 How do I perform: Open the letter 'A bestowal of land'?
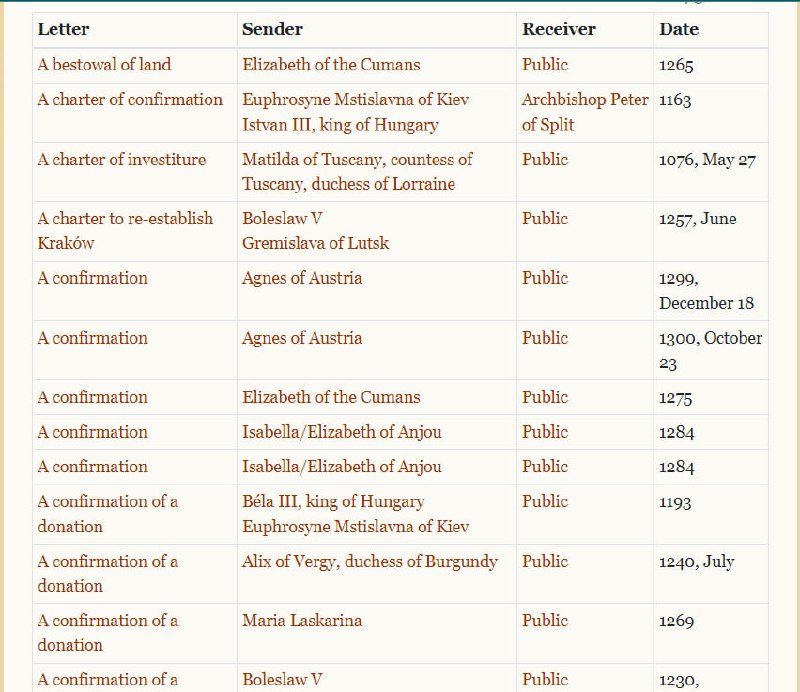pos(104,65)
